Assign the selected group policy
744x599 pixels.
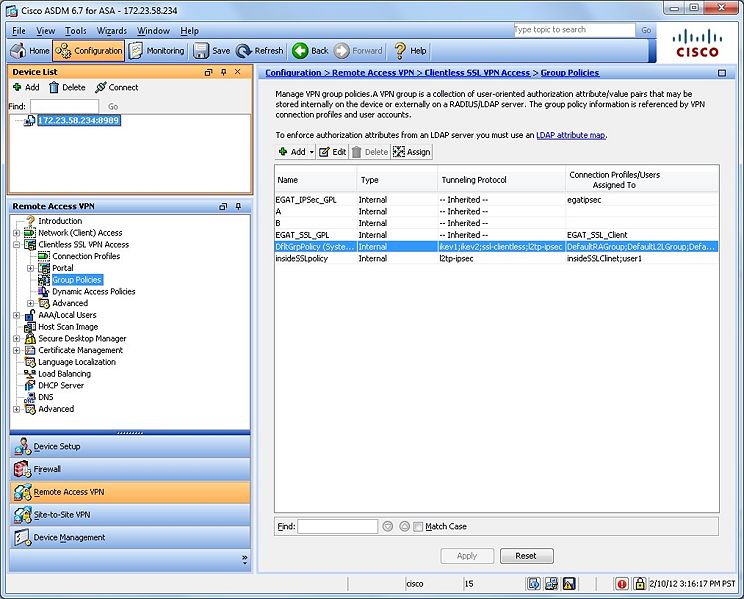click(411, 152)
